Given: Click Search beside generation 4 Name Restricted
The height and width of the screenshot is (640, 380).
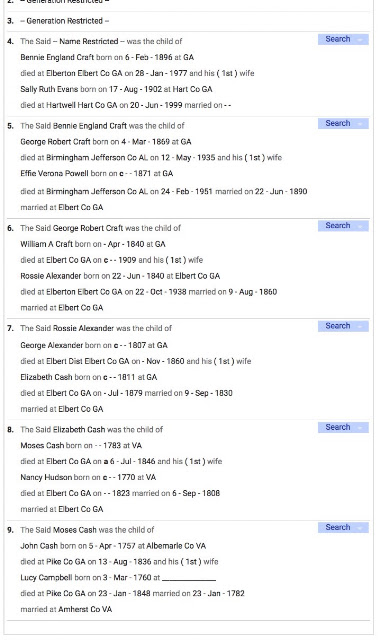Looking at the screenshot, I should pyautogui.click(x=338, y=39).
